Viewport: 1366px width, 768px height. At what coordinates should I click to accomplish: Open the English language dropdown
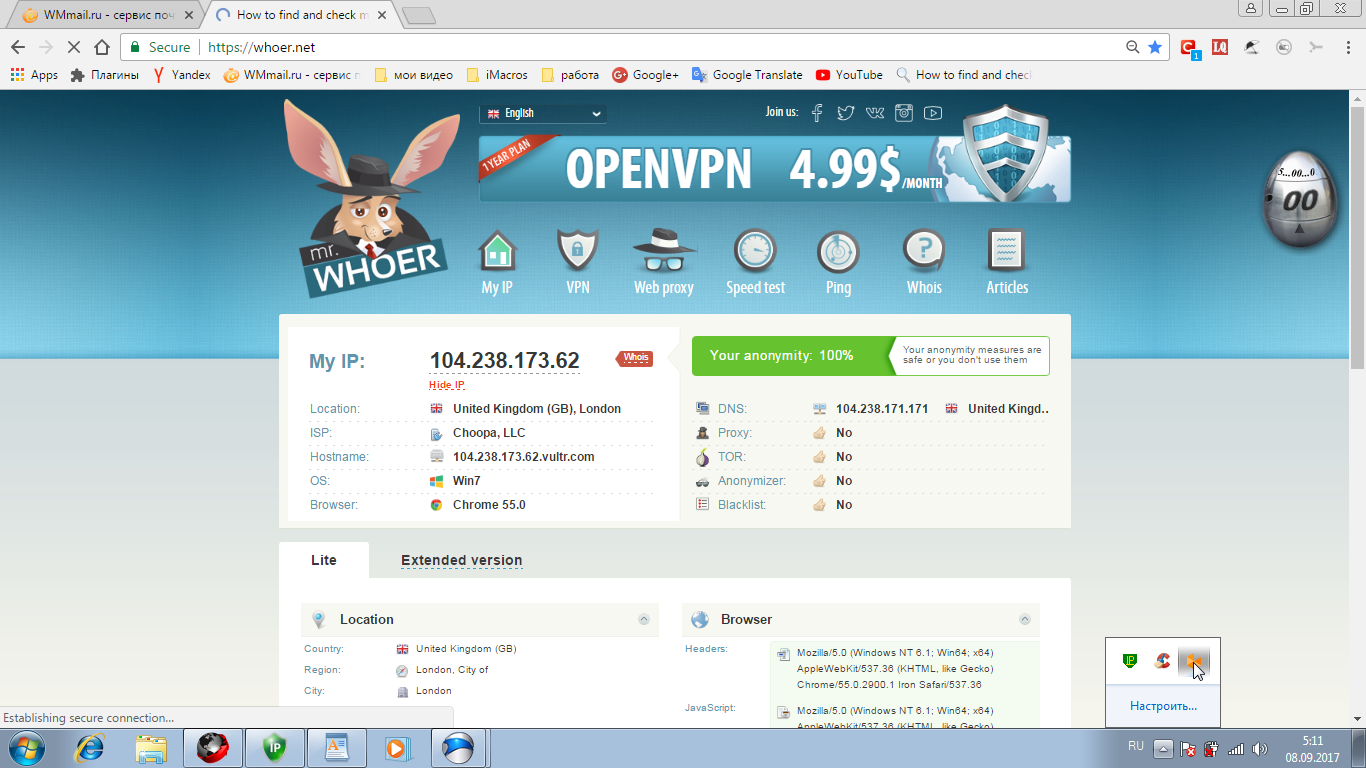coord(543,114)
